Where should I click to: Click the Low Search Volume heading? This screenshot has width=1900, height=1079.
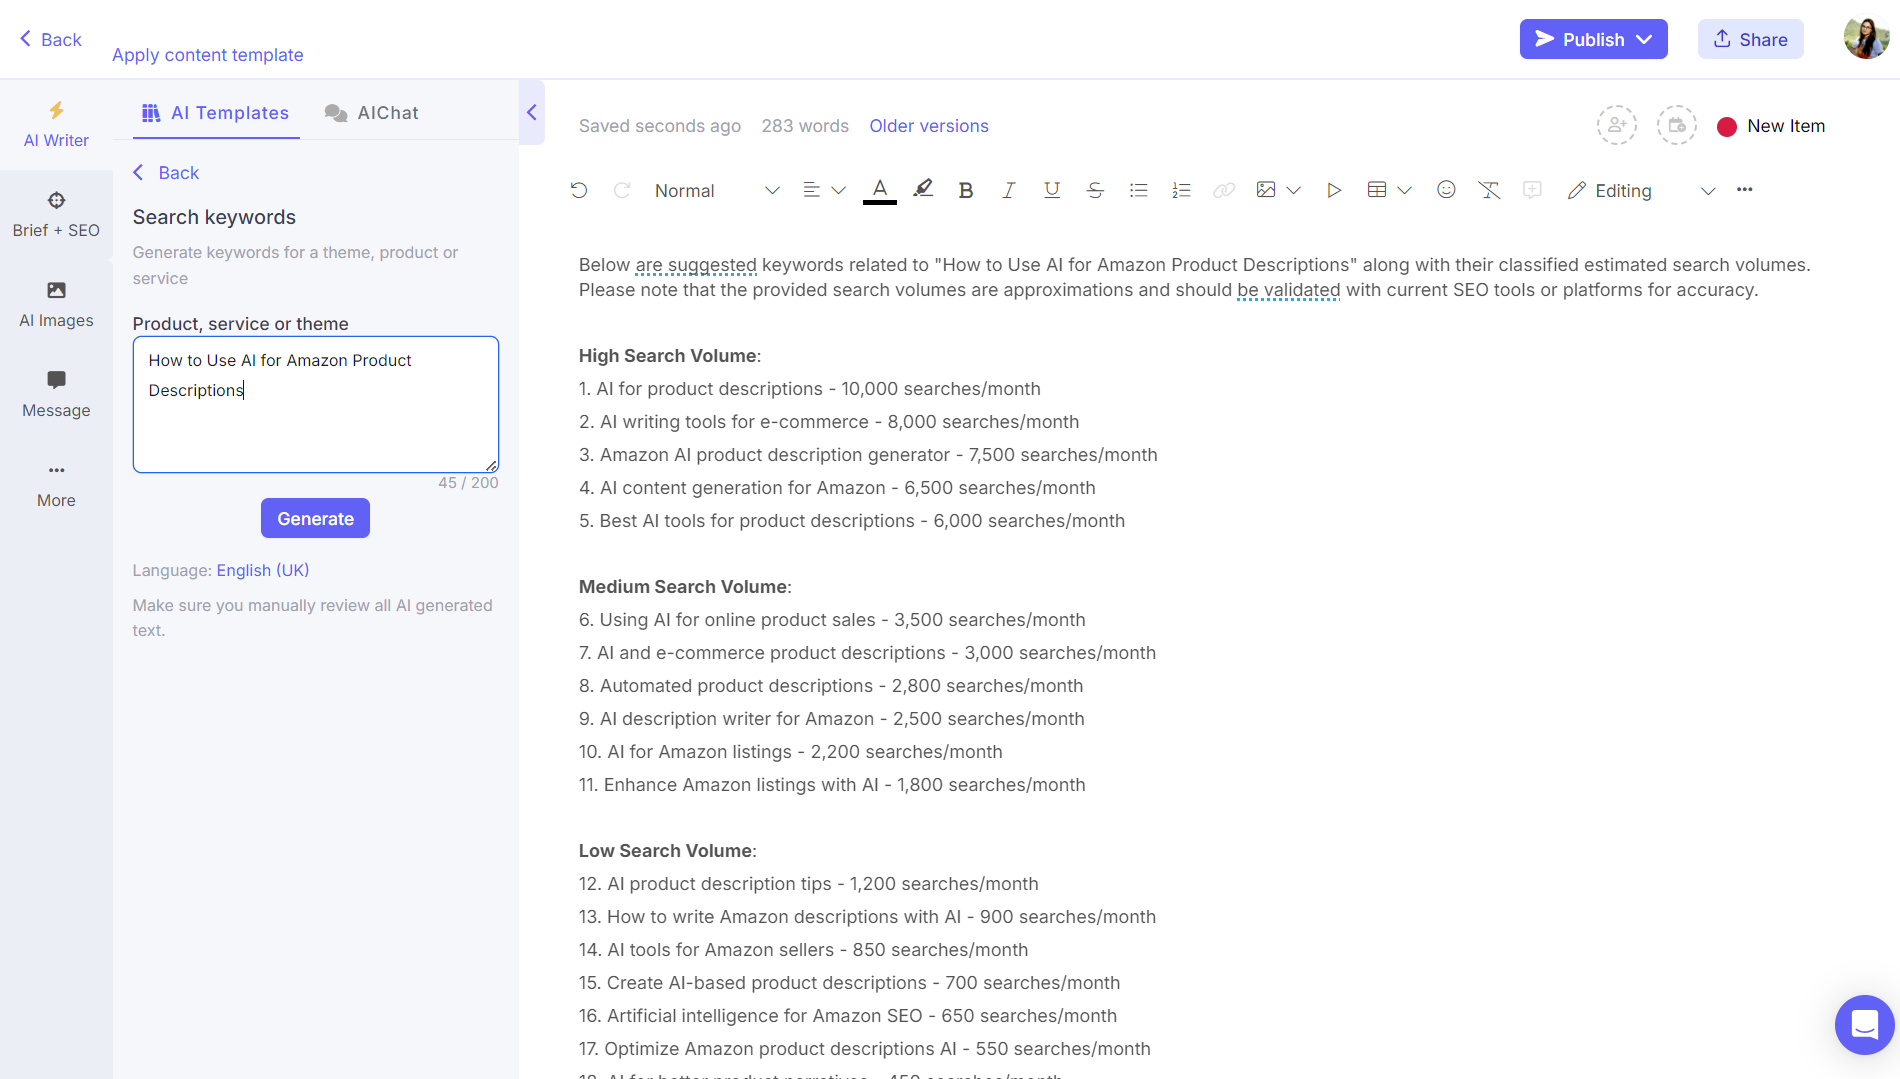tap(668, 851)
